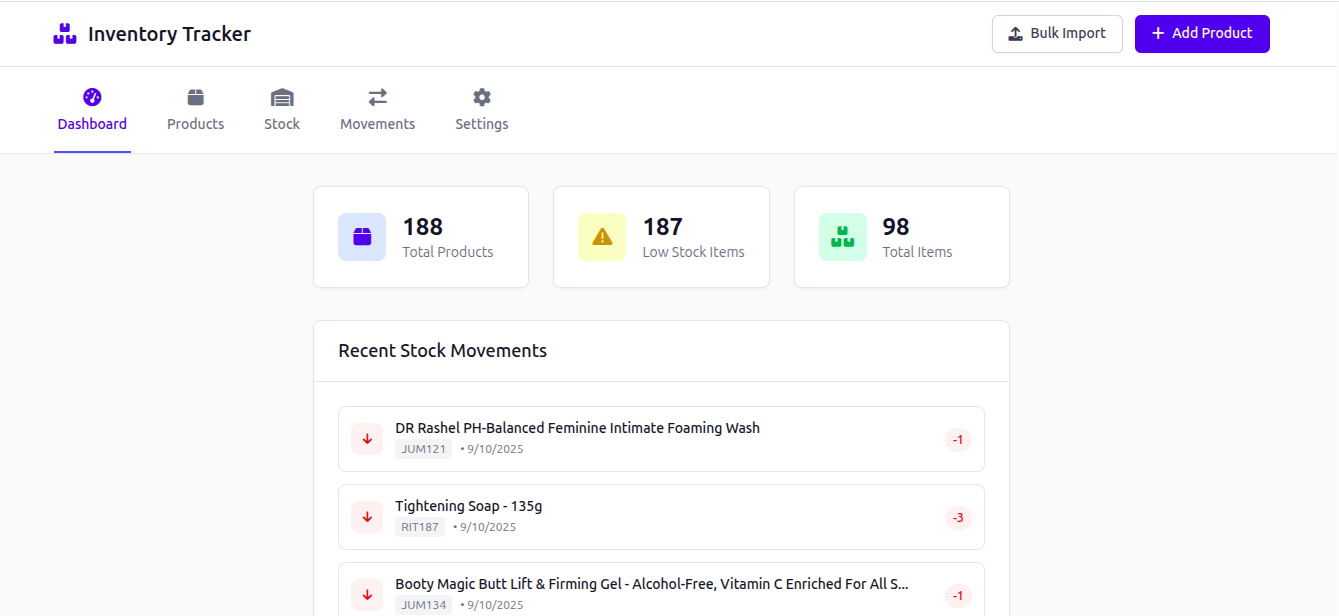This screenshot has height=616, width=1339.
Task: Click the Products box icon
Action: (195, 96)
